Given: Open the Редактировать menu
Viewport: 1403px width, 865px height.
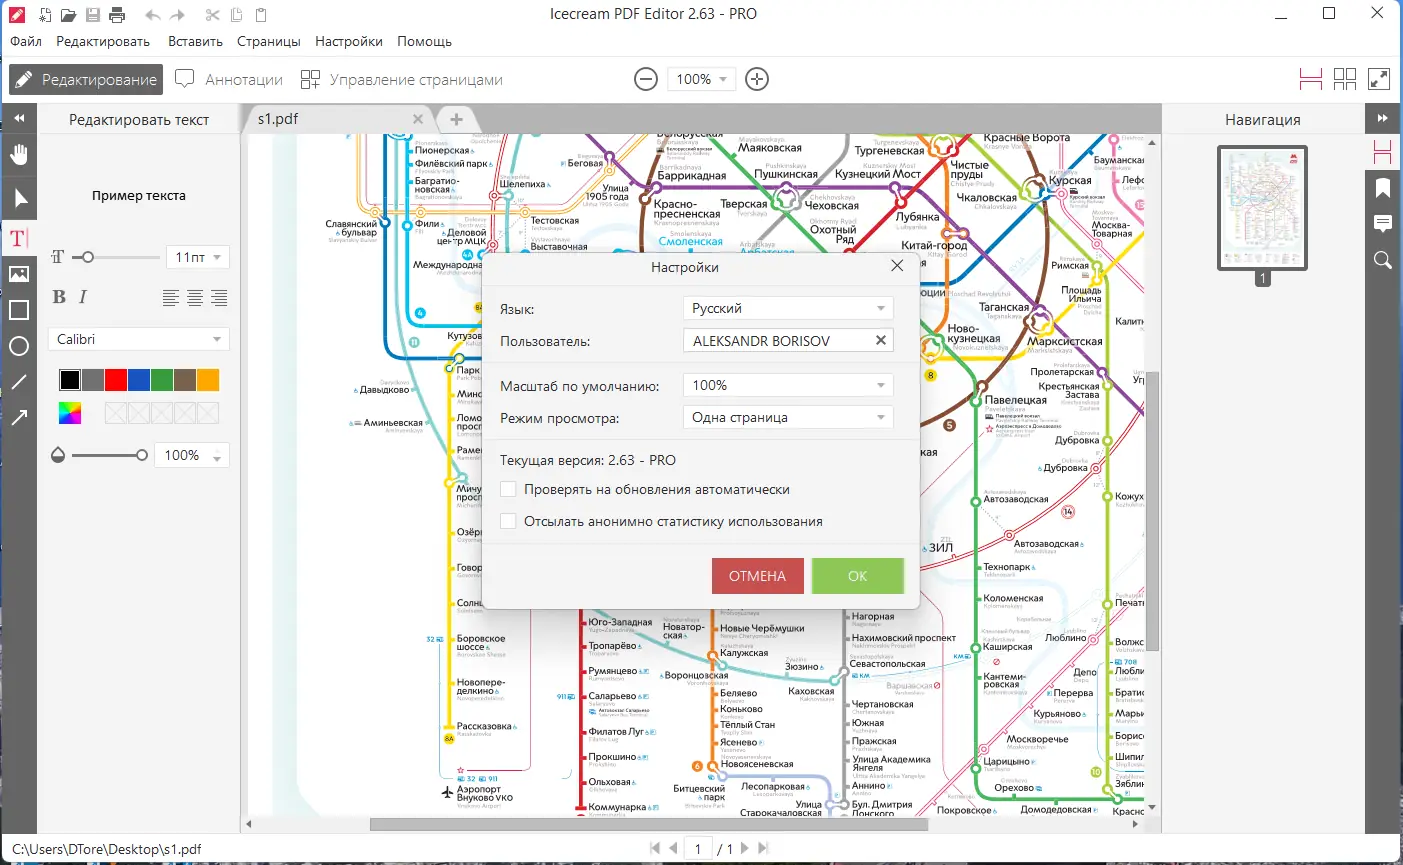Looking at the screenshot, I should point(103,41).
